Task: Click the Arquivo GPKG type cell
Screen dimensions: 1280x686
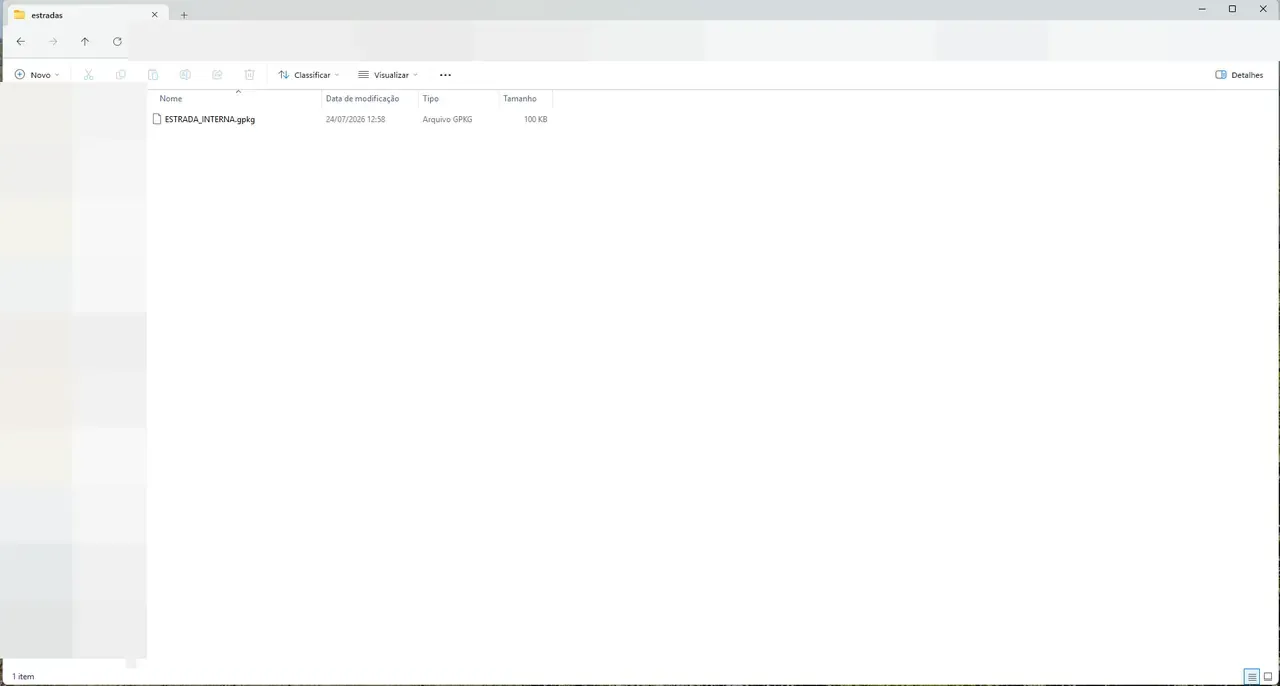Action: point(447,119)
